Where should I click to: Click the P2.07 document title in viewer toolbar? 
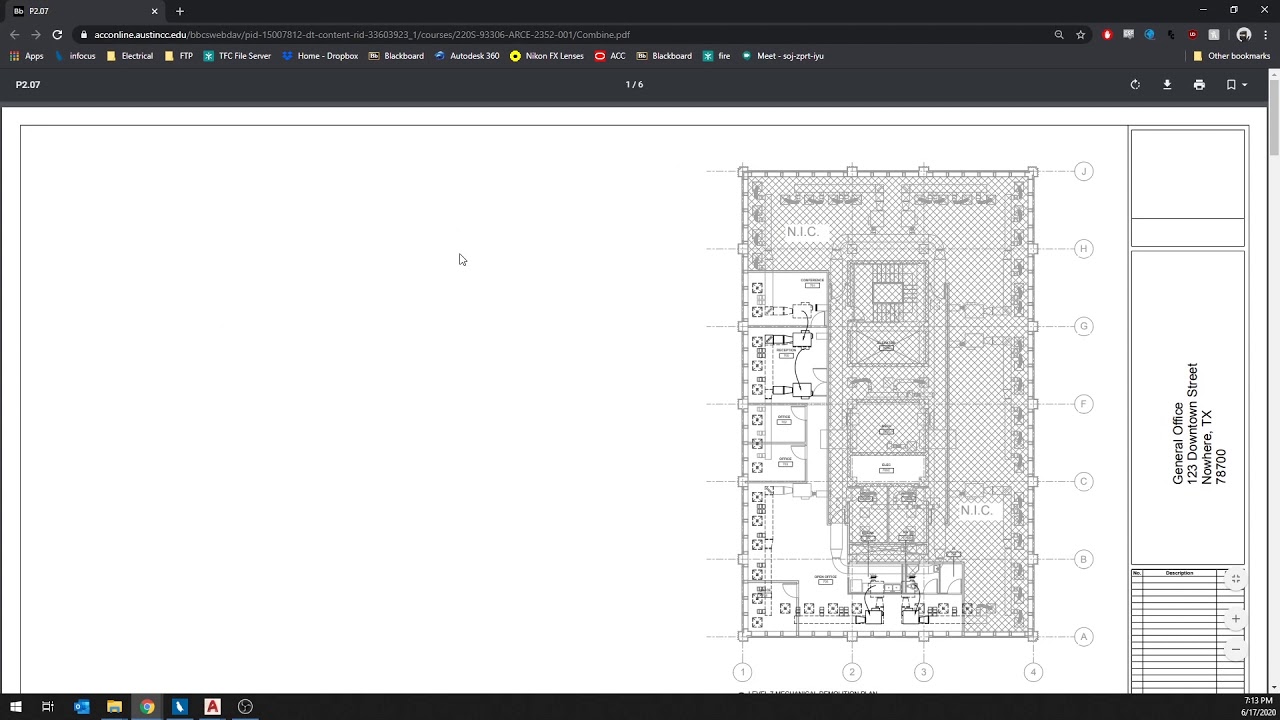28,85
